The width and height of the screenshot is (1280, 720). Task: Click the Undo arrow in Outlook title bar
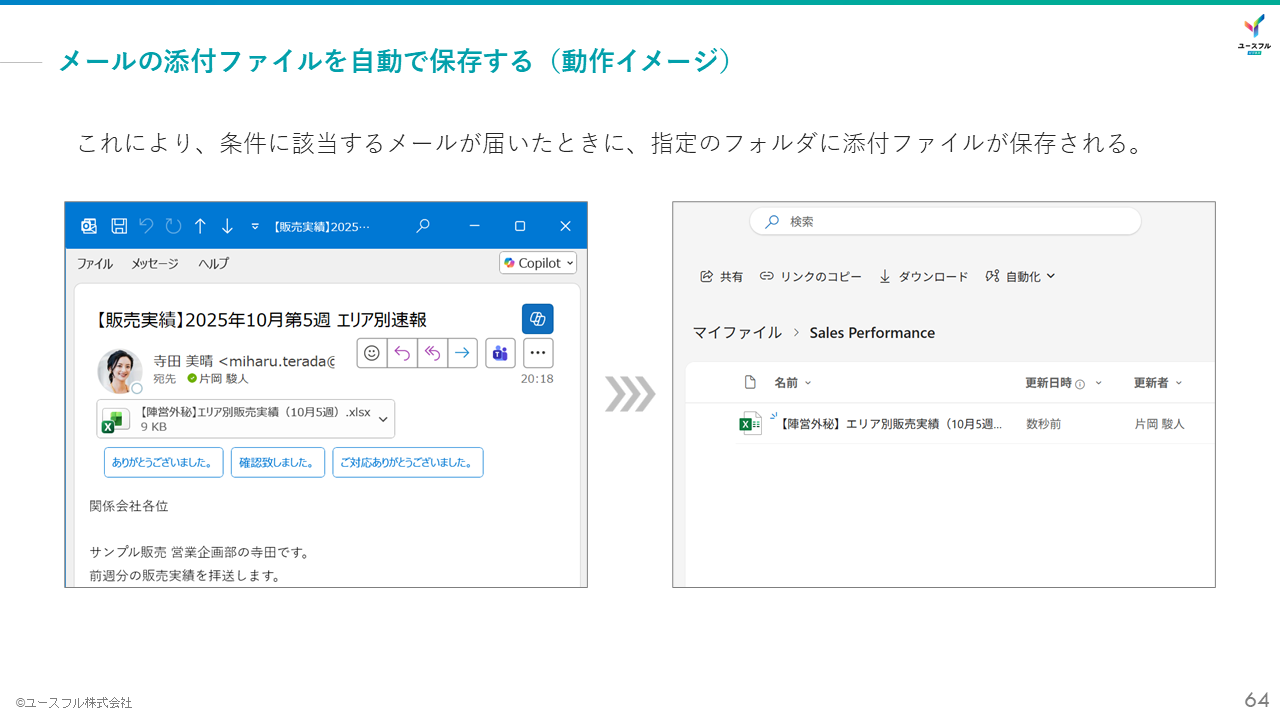(146, 226)
